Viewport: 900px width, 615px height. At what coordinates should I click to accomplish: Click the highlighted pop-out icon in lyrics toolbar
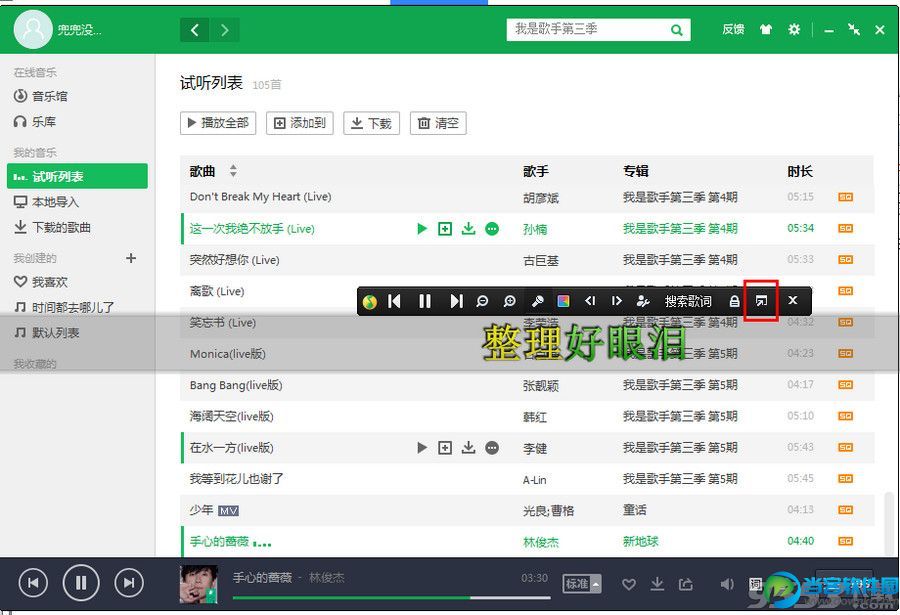[761, 301]
